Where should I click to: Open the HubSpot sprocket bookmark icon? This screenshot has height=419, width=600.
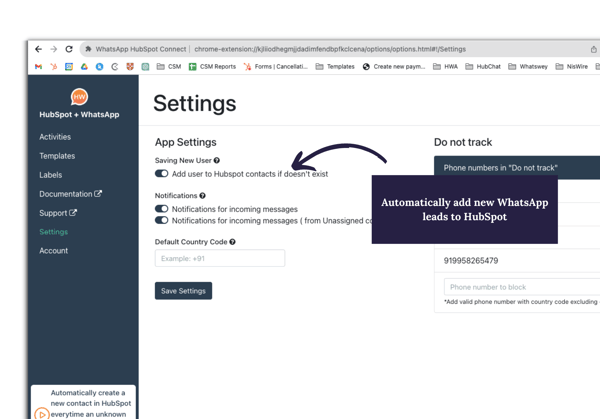pos(54,67)
